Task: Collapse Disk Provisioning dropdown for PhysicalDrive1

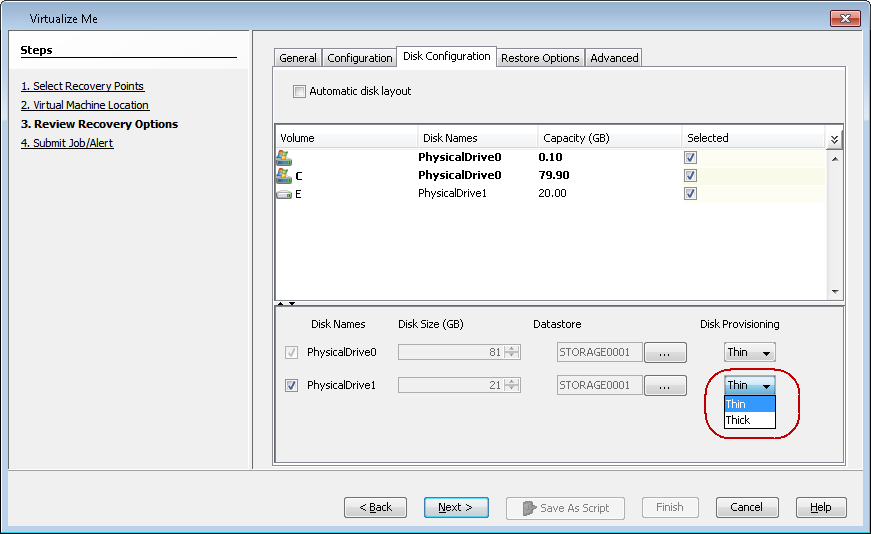Action: click(749, 385)
